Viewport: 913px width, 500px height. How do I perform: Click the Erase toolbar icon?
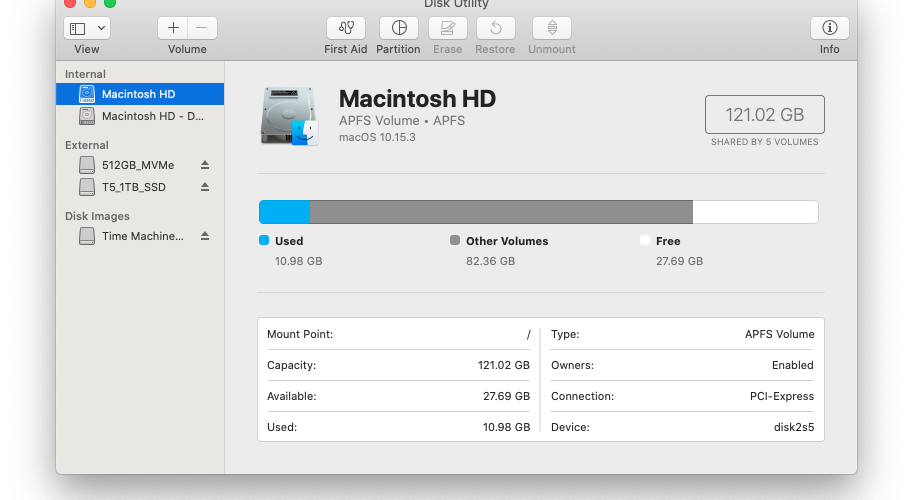point(447,28)
